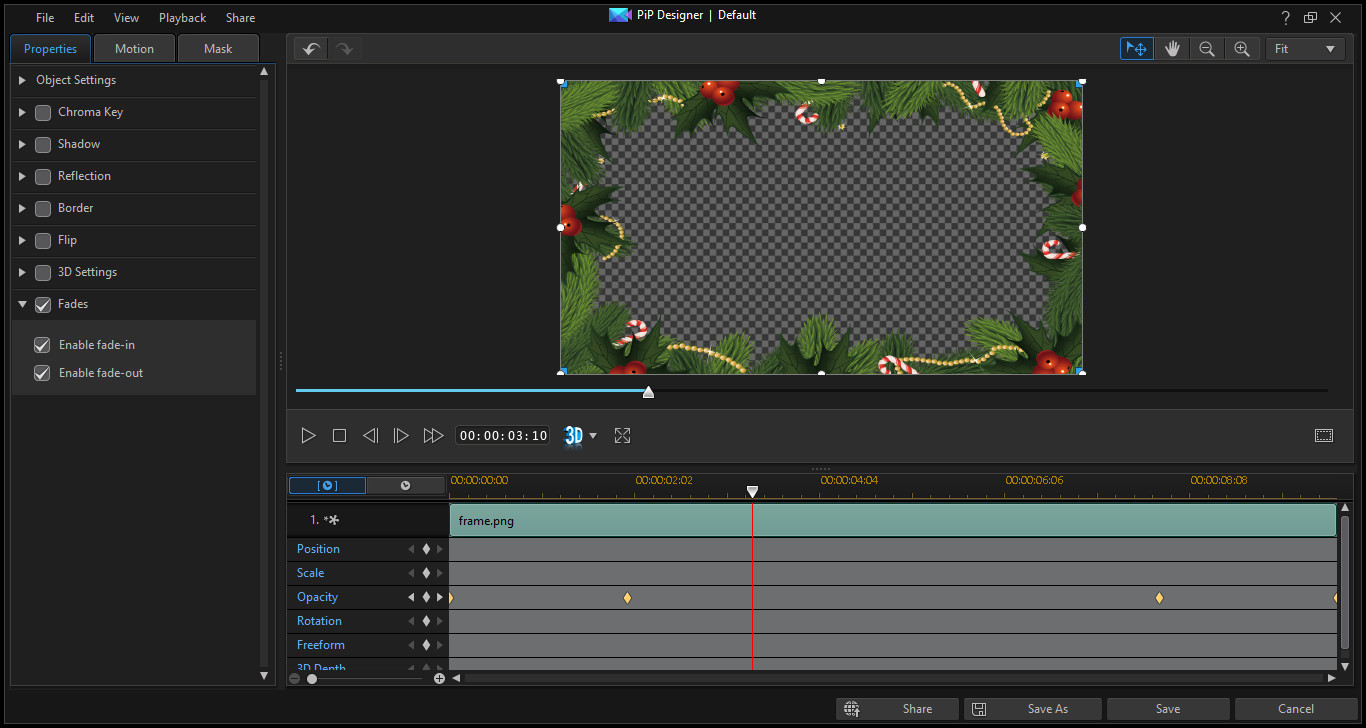Screen dimensions: 1366x728
Task: Select the hand pan tool
Action: tap(1172, 49)
